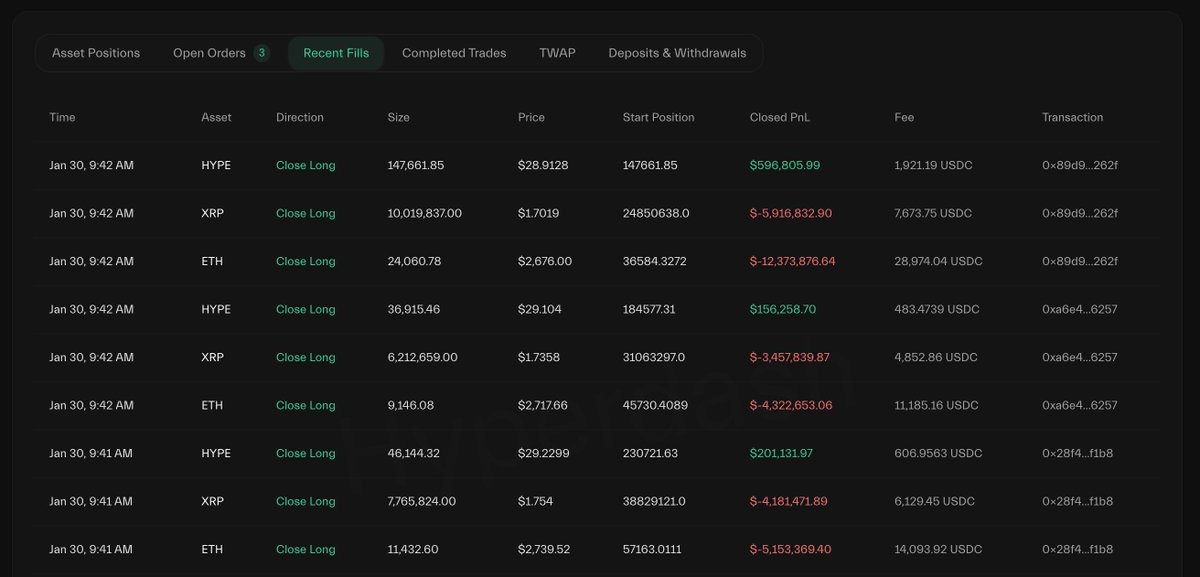
Task: Sort by the Time column header
Action: [62, 117]
